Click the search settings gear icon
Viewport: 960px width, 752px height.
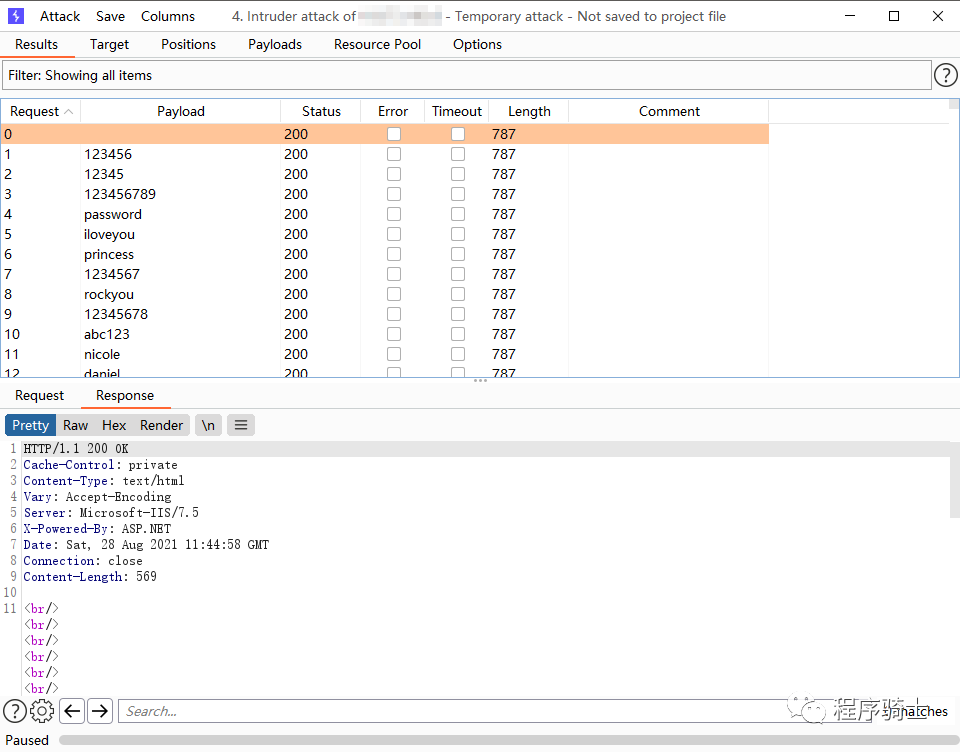tap(42, 711)
